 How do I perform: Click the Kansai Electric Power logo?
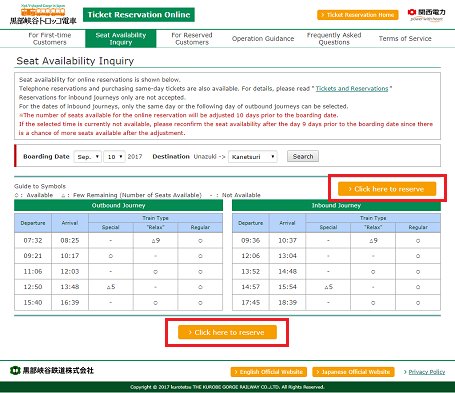coord(426,15)
